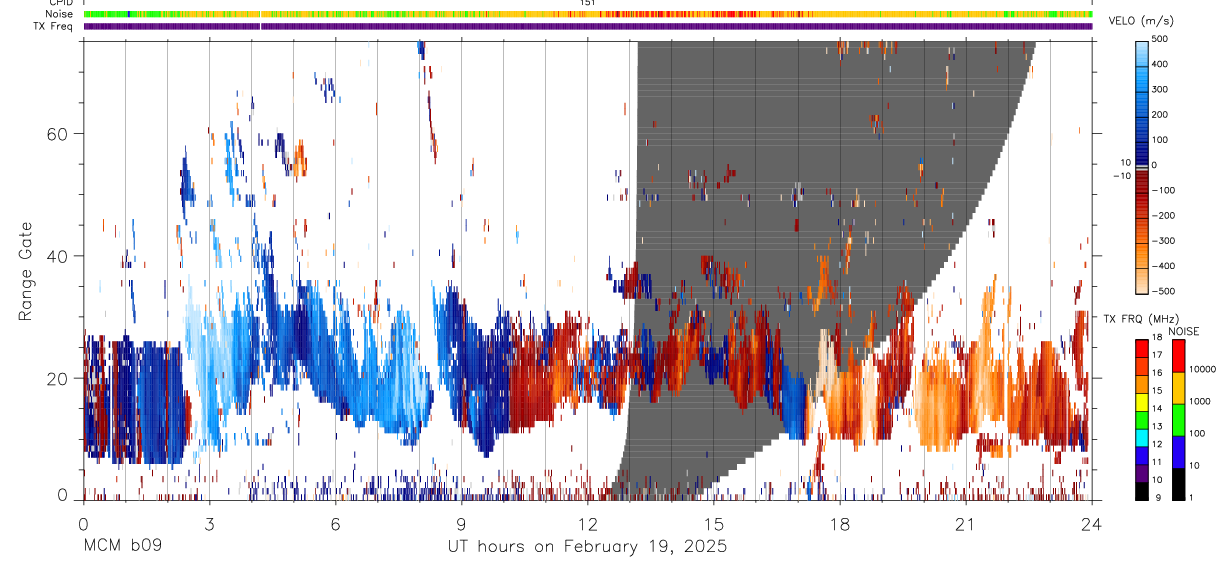Viewport: 1228px width, 567px height.
Task: Select the 'TX FRQ (MHz)' legend title
Action: pos(1140,318)
